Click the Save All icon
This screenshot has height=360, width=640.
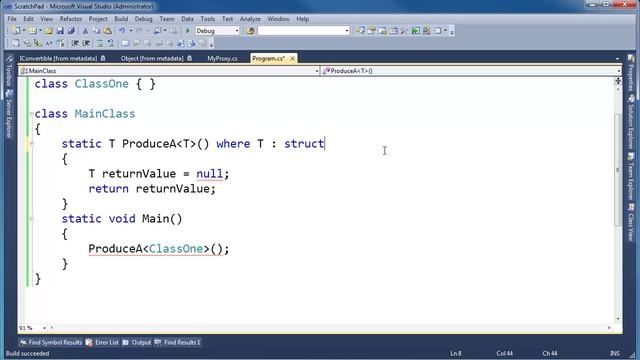coord(71,31)
